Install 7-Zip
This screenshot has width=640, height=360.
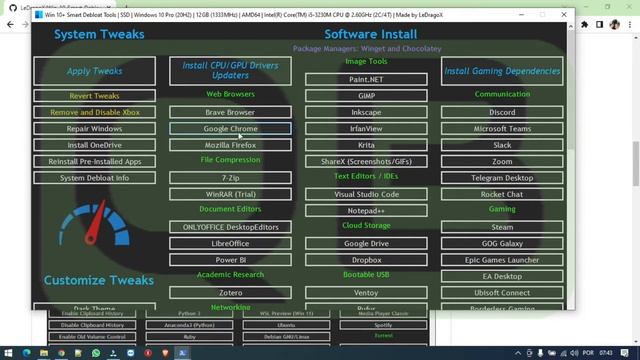[231, 178]
